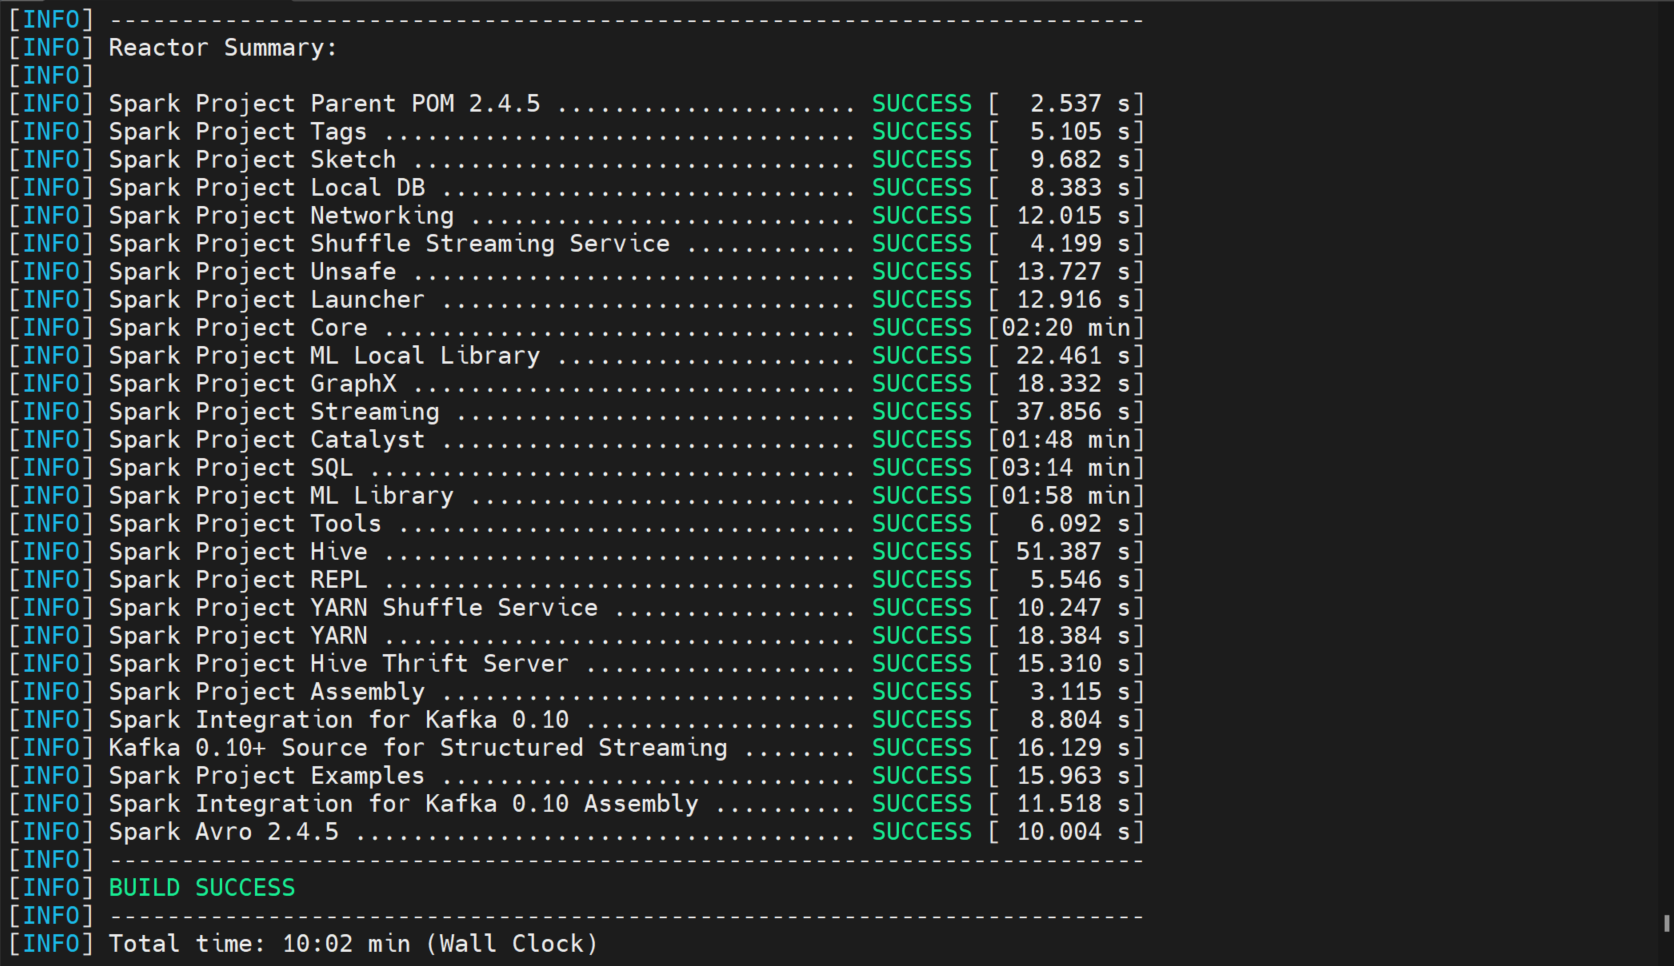Select the '2.537 s' duration value
Viewport: 1674px width, 966px height.
pyautogui.click(x=1081, y=104)
